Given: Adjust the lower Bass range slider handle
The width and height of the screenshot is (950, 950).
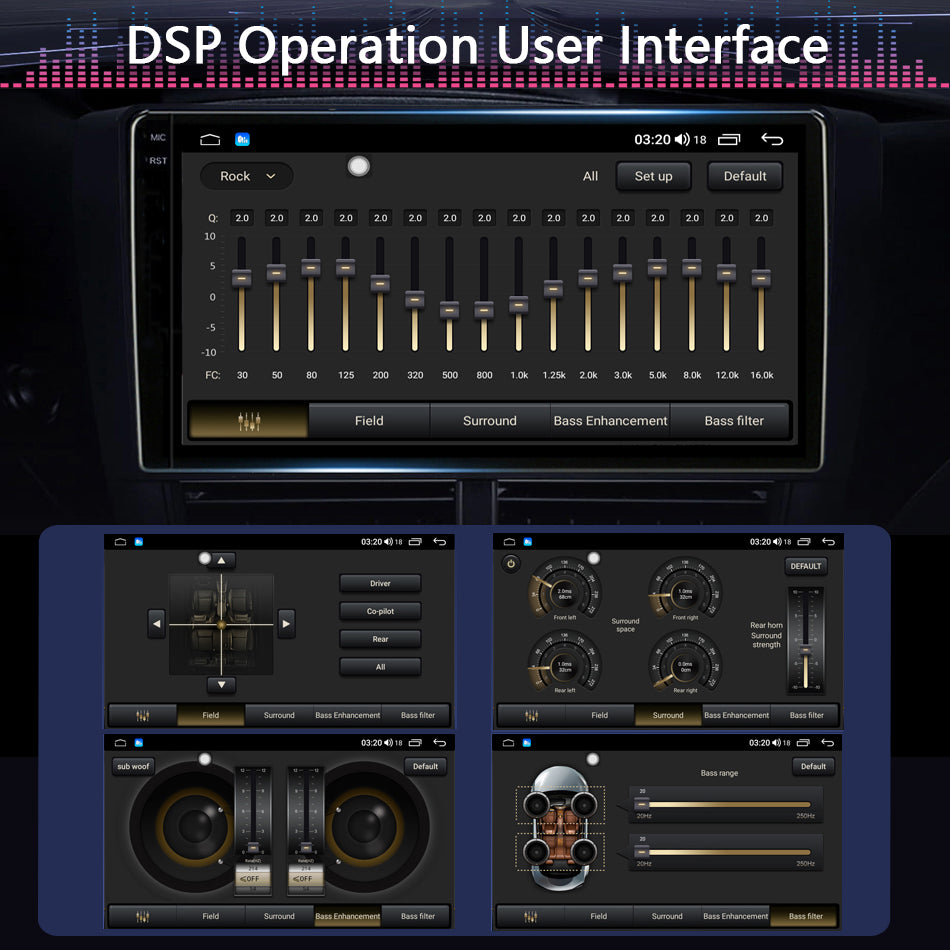Looking at the screenshot, I should [642, 852].
